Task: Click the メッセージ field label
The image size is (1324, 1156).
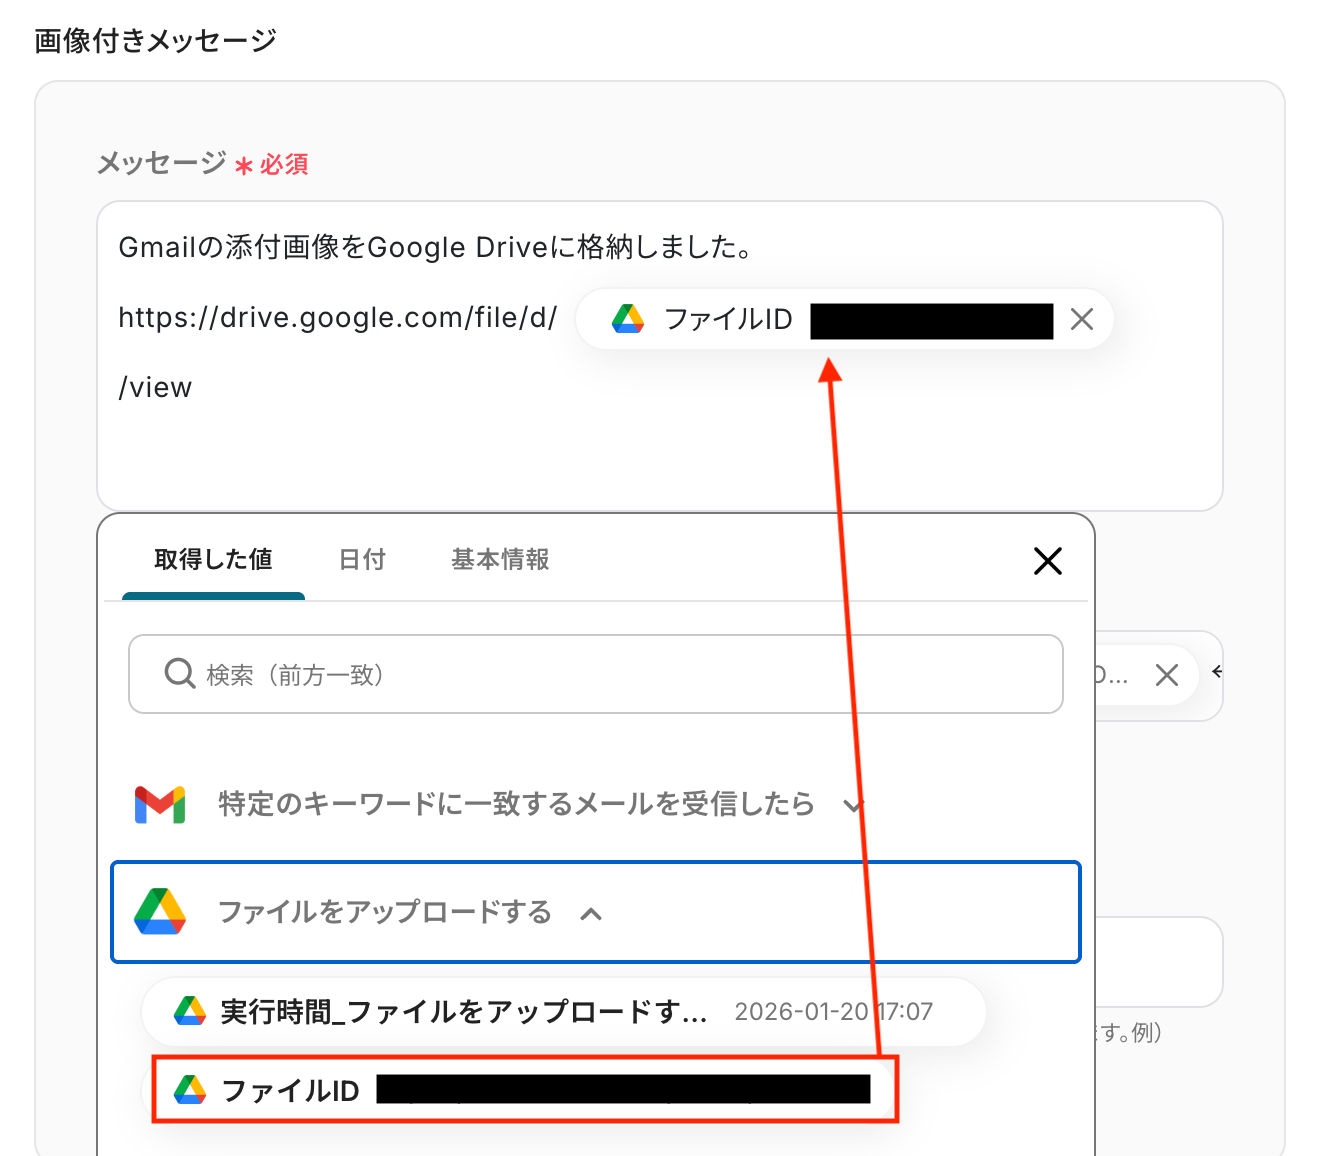Action: coord(161,163)
